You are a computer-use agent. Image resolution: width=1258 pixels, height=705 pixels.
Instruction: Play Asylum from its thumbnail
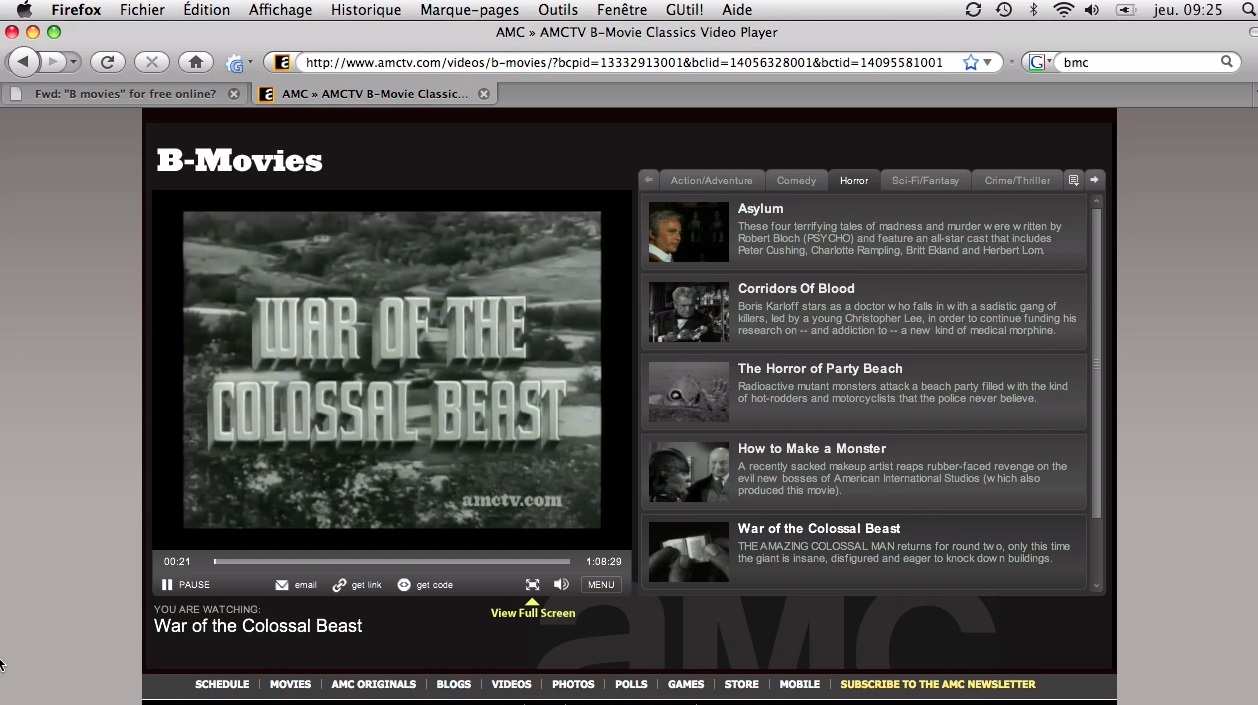[x=689, y=232]
